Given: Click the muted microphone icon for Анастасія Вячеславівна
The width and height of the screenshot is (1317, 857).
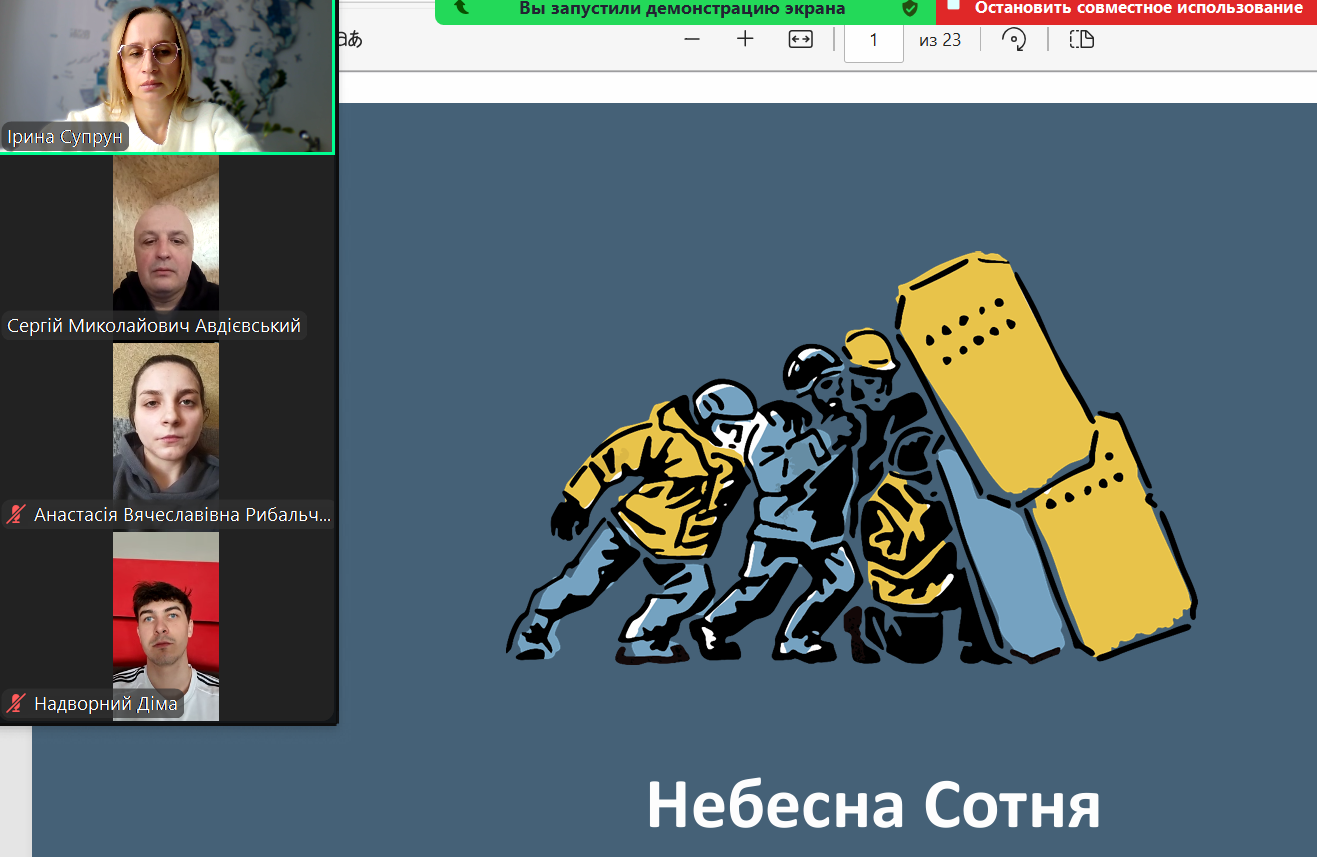Looking at the screenshot, I should click(16, 515).
